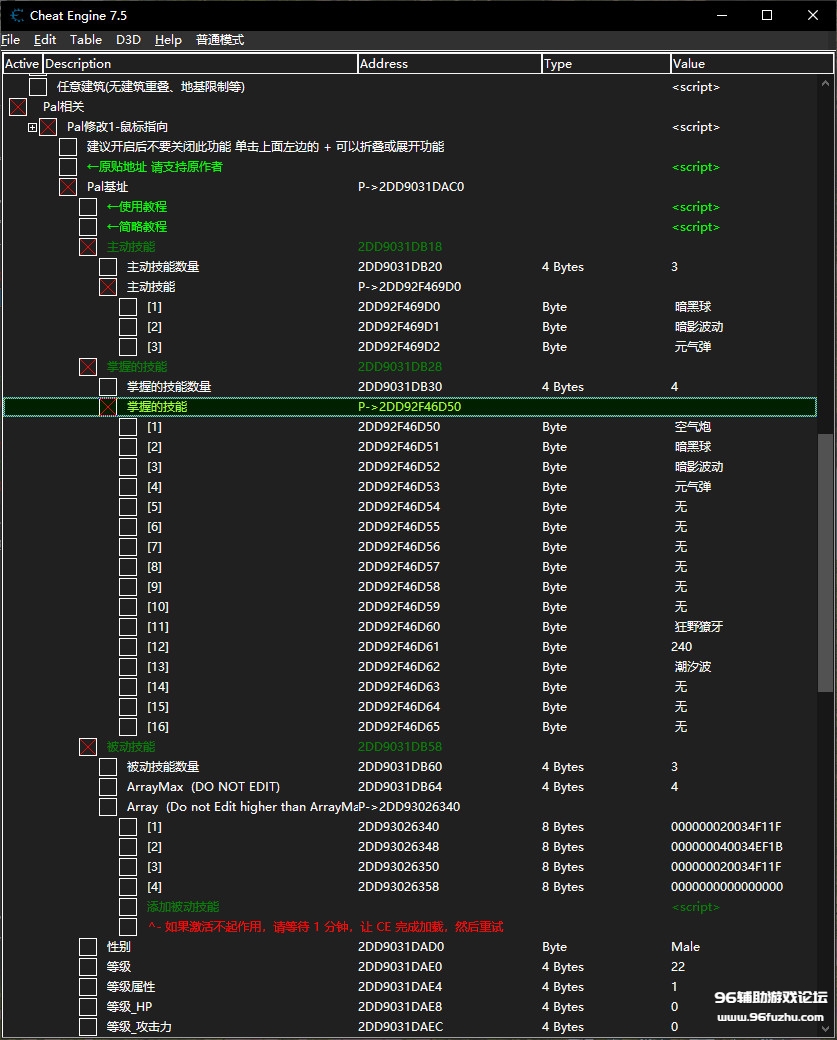Click the 添加被动技能 script entry
This screenshot has height=1040, width=837.
[x=182, y=907]
